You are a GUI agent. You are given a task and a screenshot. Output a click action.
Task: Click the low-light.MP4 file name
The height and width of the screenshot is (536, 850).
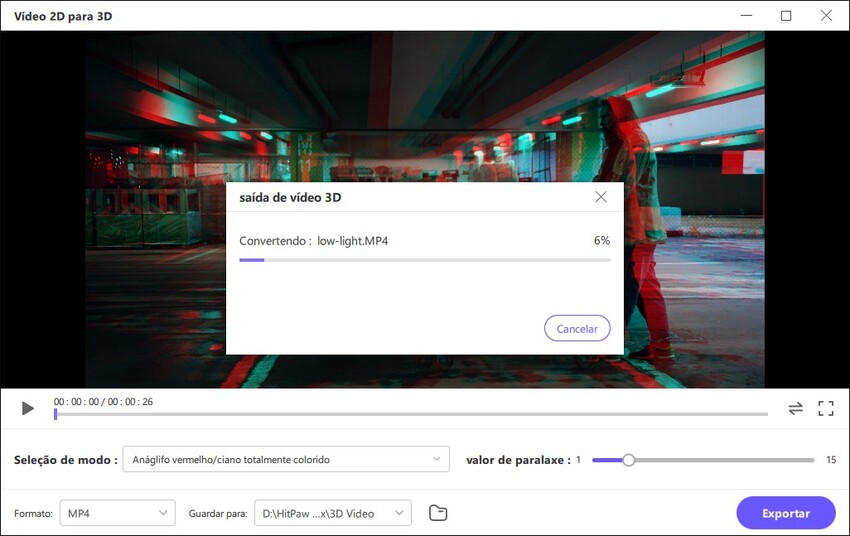coord(352,241)
